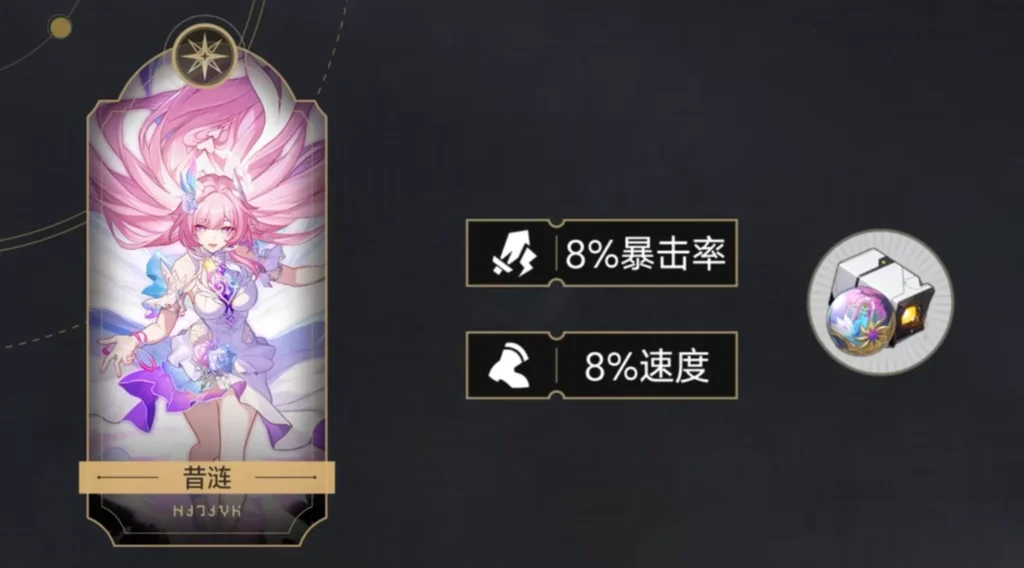This screenshot has height=568, width=1024.
Task: Click the glyph script text below 昔涟
Action: pyautogui.click(x=207, y=511)
